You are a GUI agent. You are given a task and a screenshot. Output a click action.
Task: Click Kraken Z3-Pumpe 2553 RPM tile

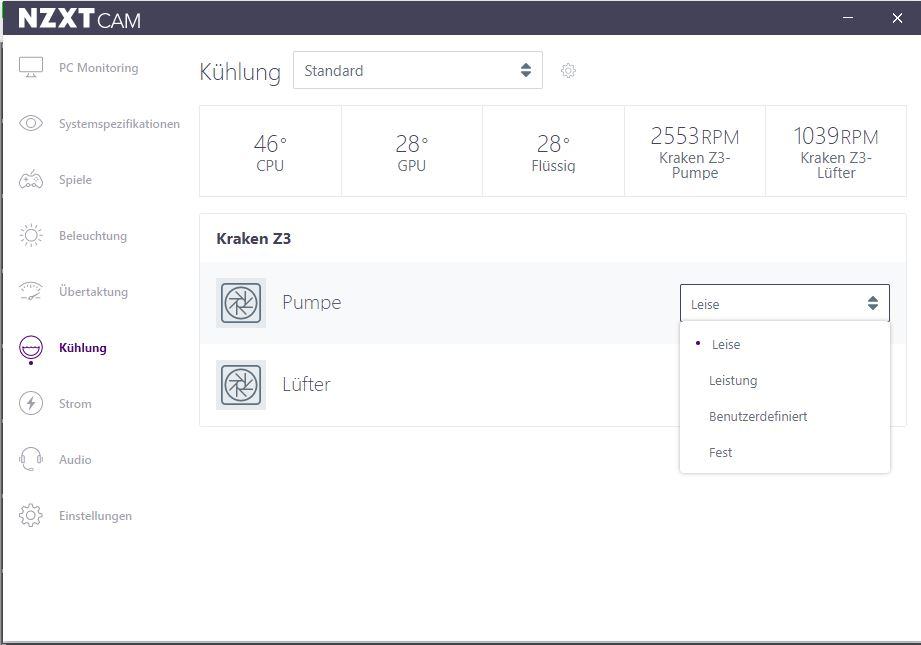point(695,151)
